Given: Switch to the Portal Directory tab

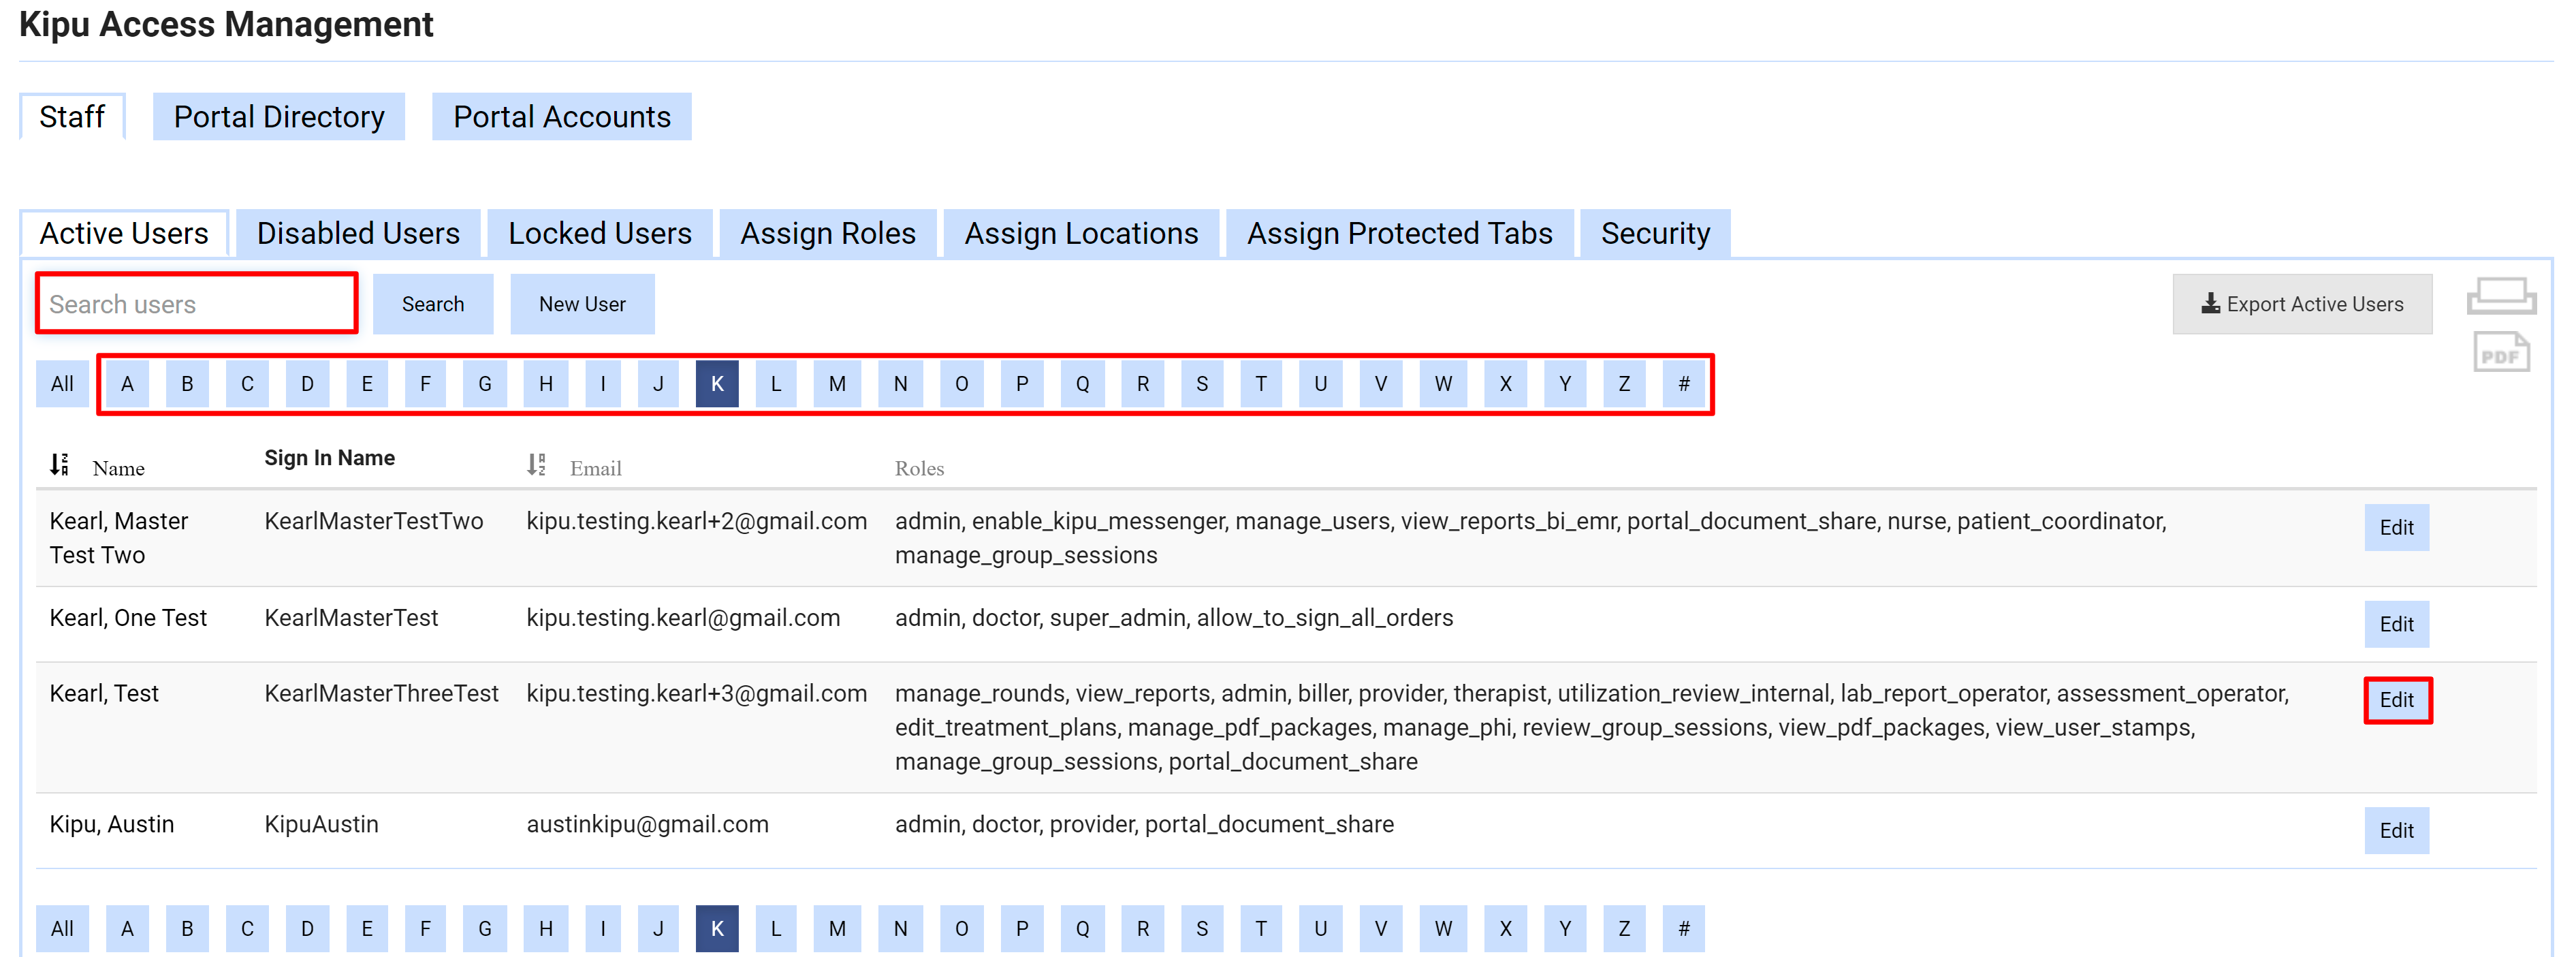Looking at the screenshot, I should click(278, 116).
